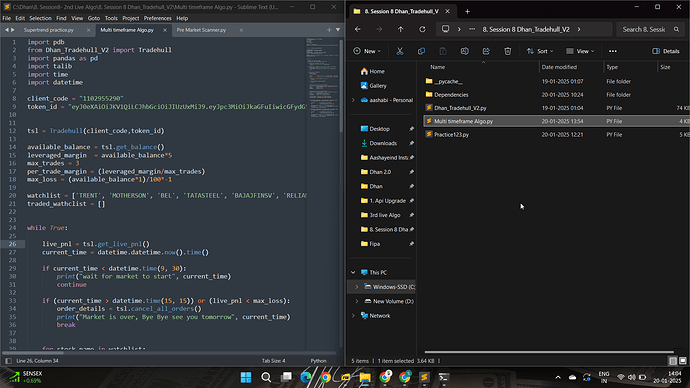Switch to Pre Market Scanner.py tab
Image resolution: width=690 pixels, height=388 pixels.
201,30
